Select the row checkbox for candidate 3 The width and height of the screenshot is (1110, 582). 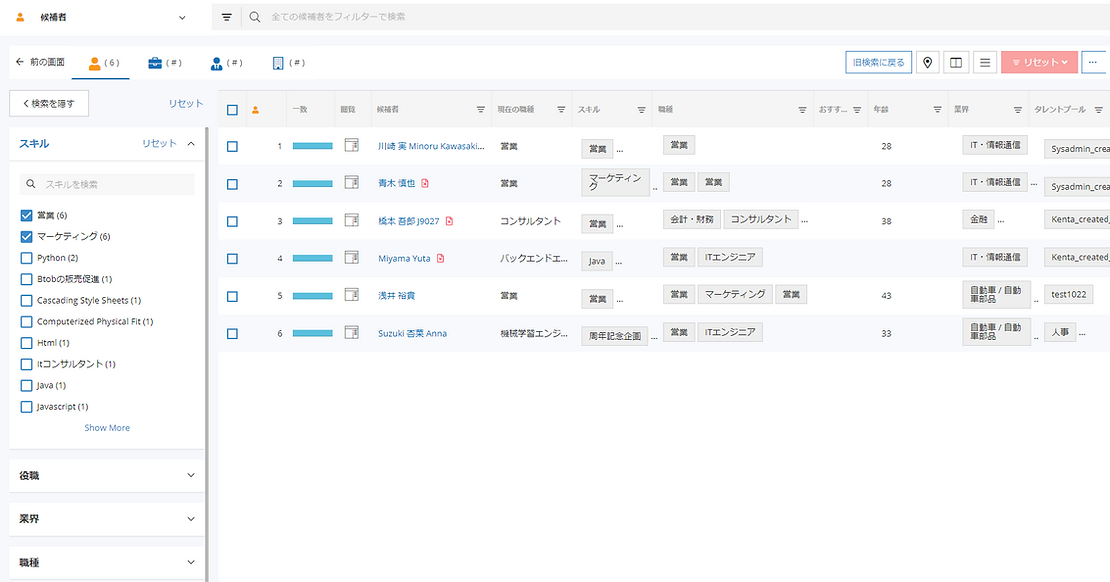pos(232,221)
